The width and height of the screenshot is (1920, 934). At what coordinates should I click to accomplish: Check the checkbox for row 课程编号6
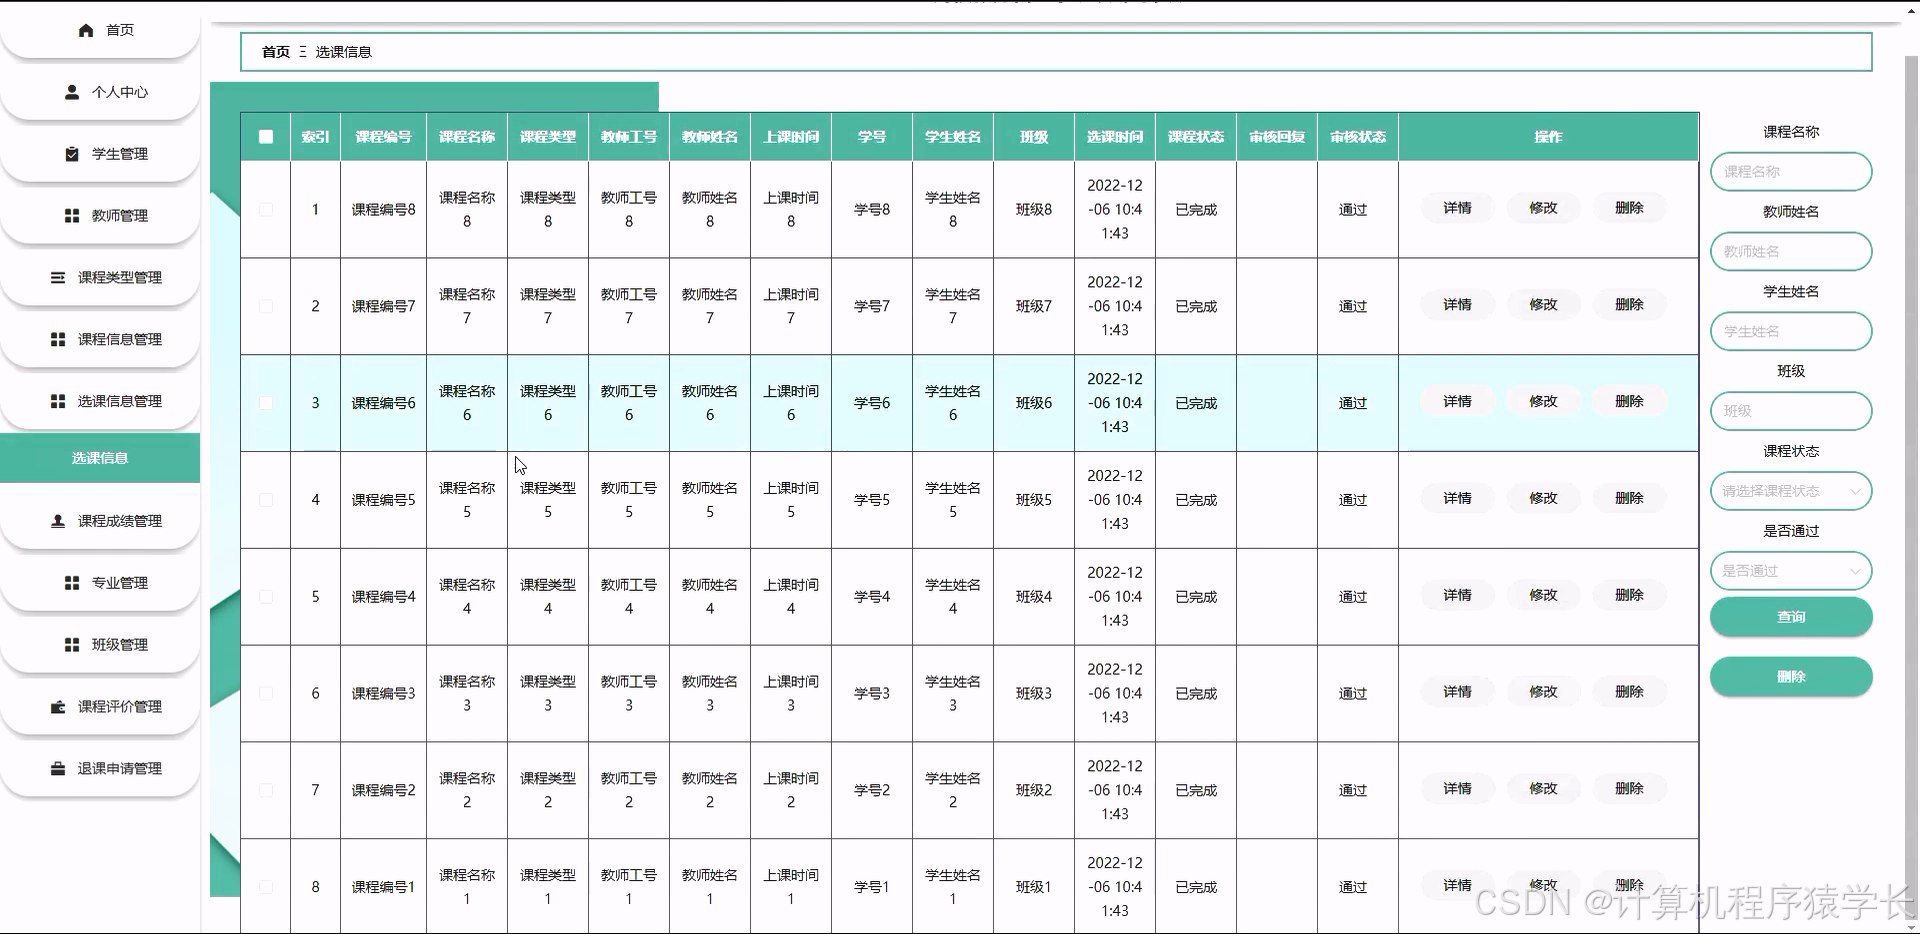(266, 403)
